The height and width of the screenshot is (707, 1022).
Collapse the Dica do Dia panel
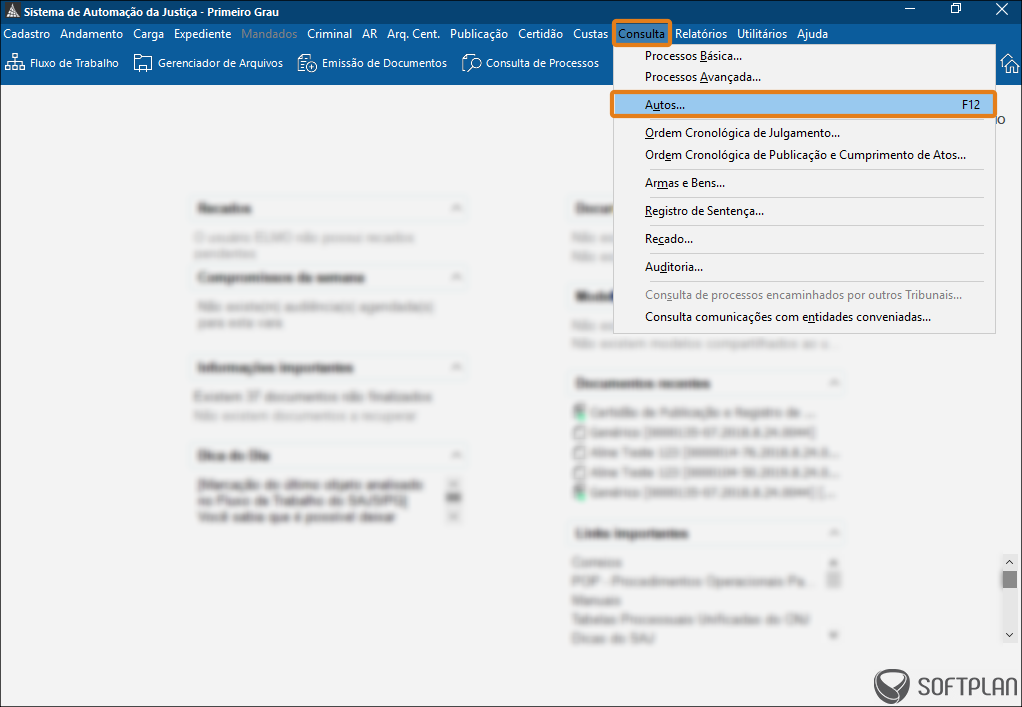click(x=456, y=455)
